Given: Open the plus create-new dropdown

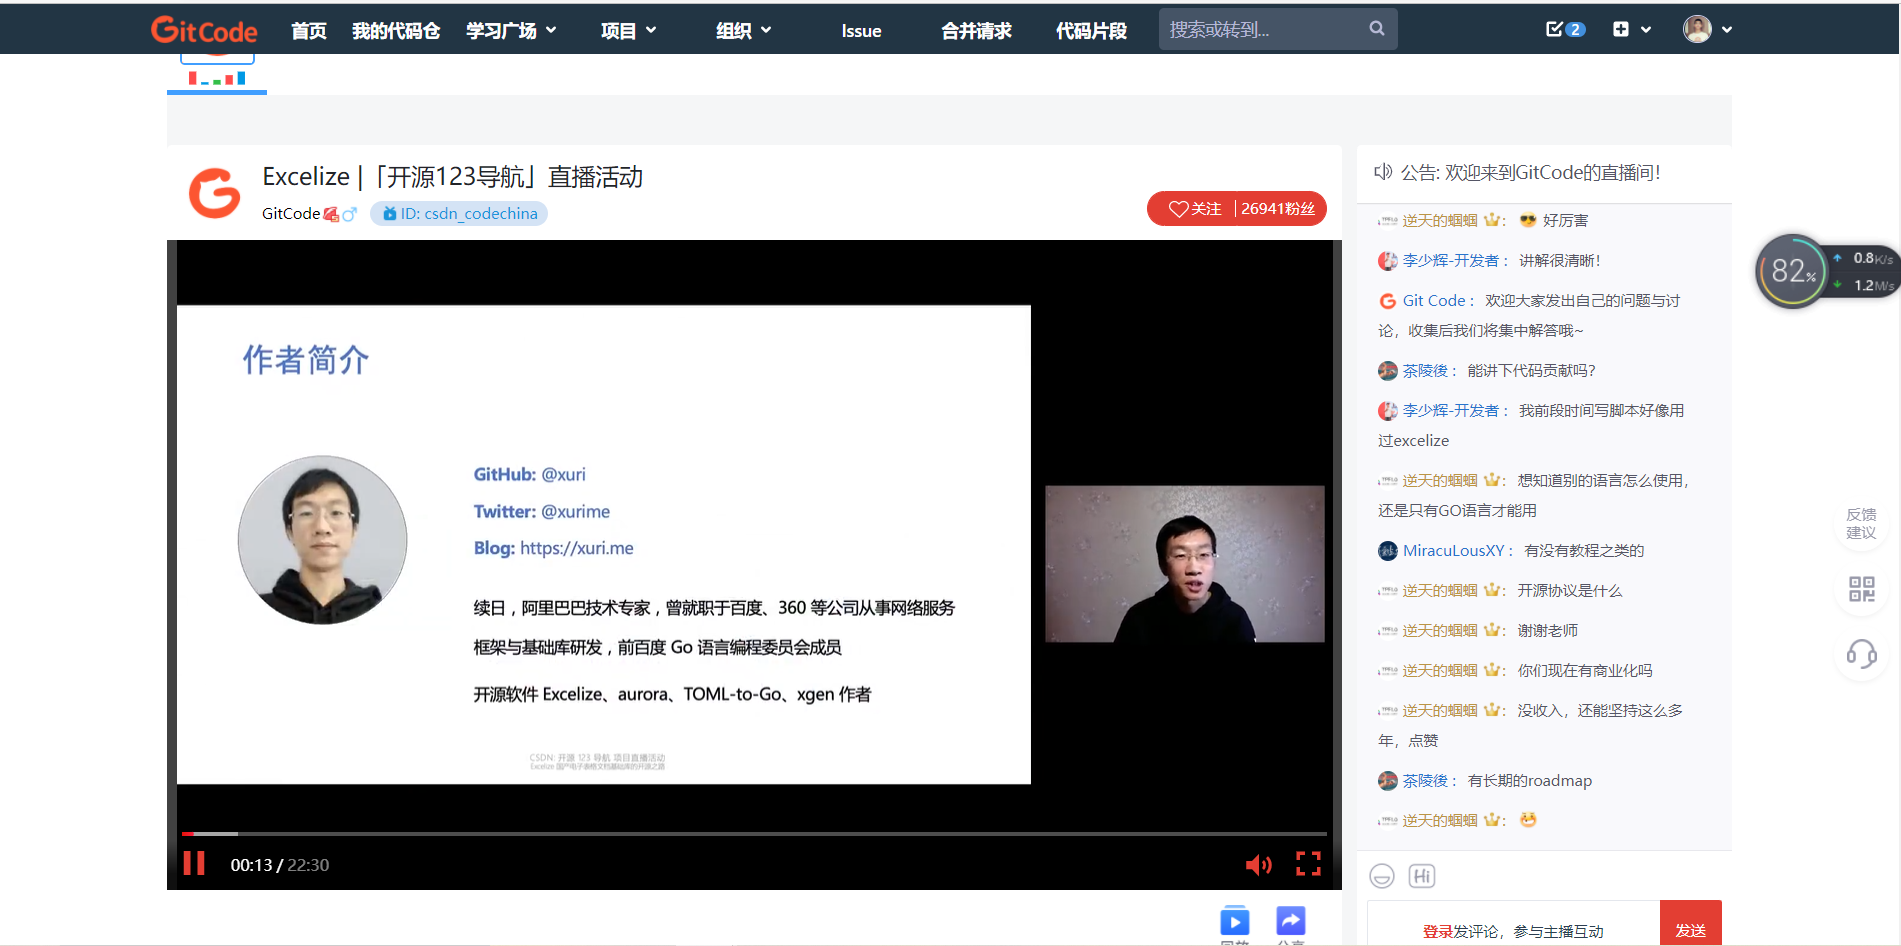Looking at the screenshot, I should tap(1632, 30).
